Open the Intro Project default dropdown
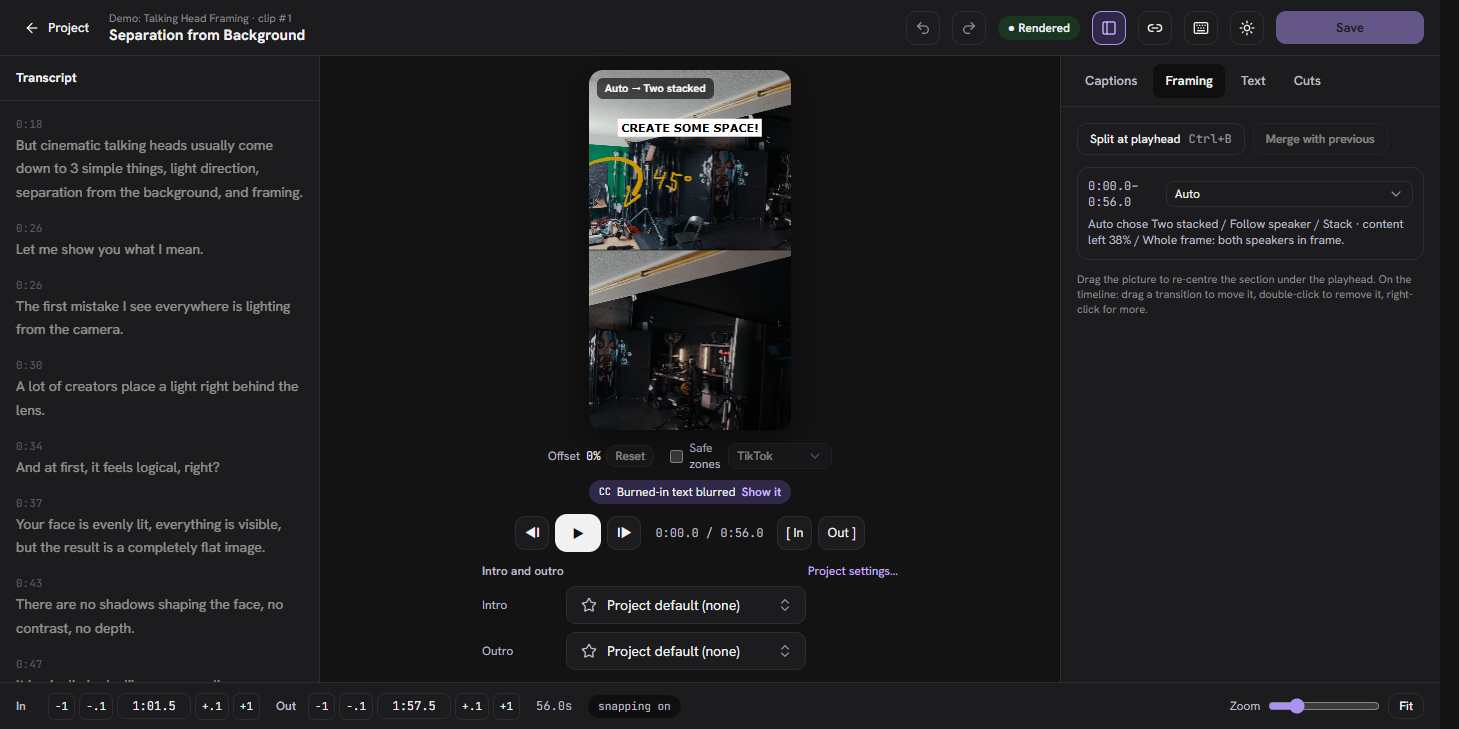This screenshot has width=1459, height=729. click(686, 605)
